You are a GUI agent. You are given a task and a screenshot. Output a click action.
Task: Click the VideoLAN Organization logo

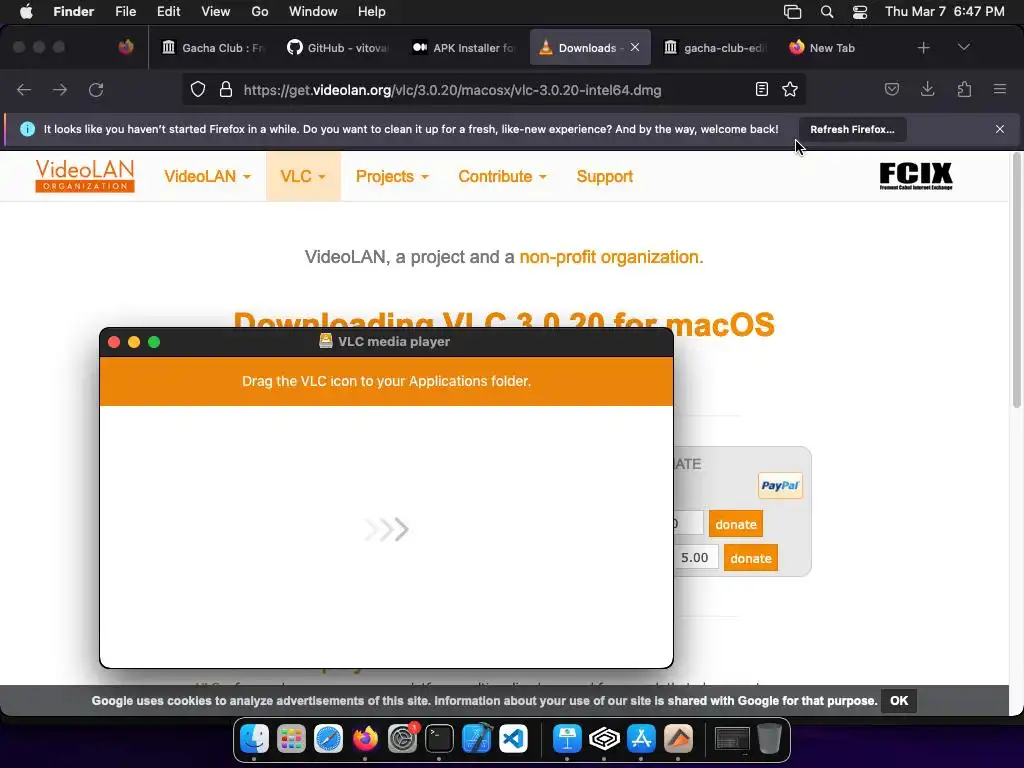point(85,176)
